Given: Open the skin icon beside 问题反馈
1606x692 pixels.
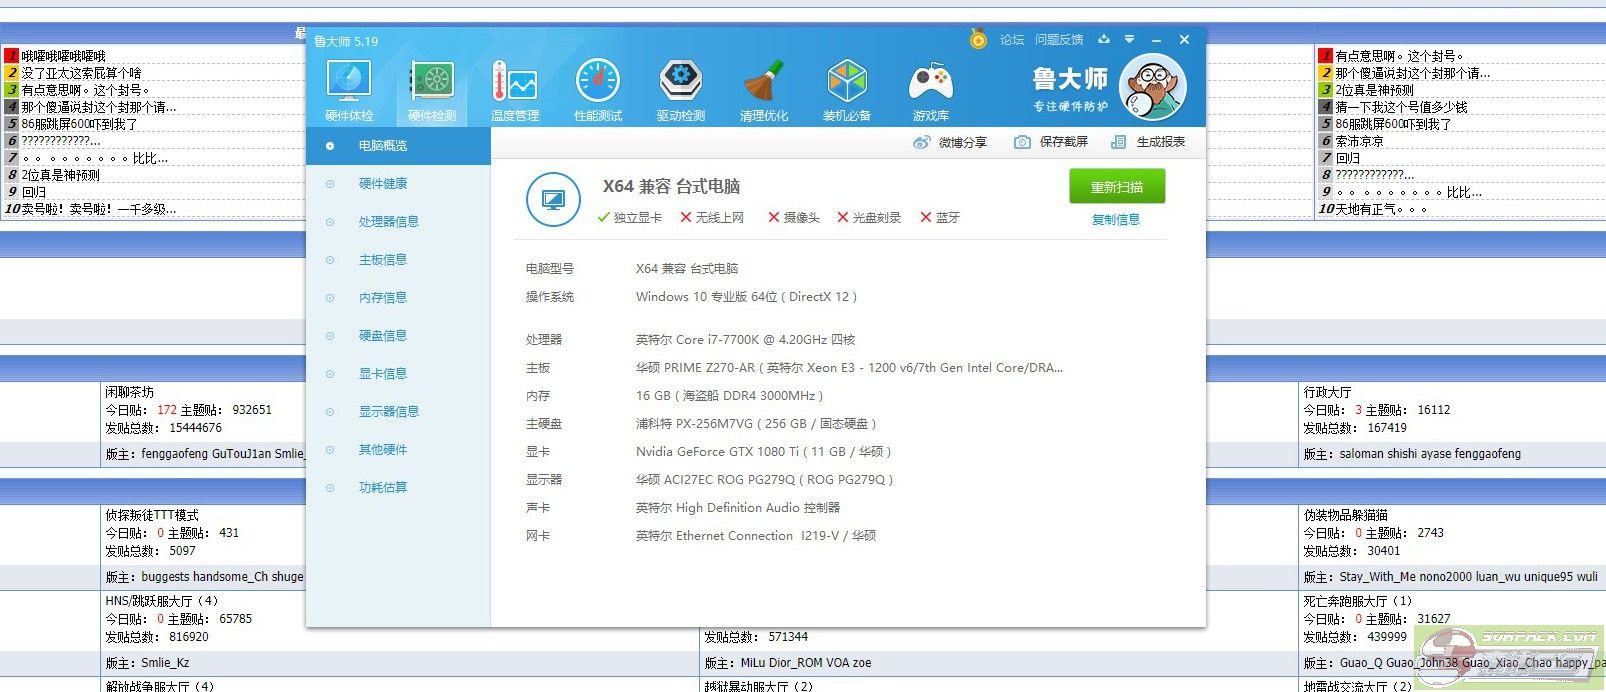Looking at the screenshot, I should [1104, 39].
